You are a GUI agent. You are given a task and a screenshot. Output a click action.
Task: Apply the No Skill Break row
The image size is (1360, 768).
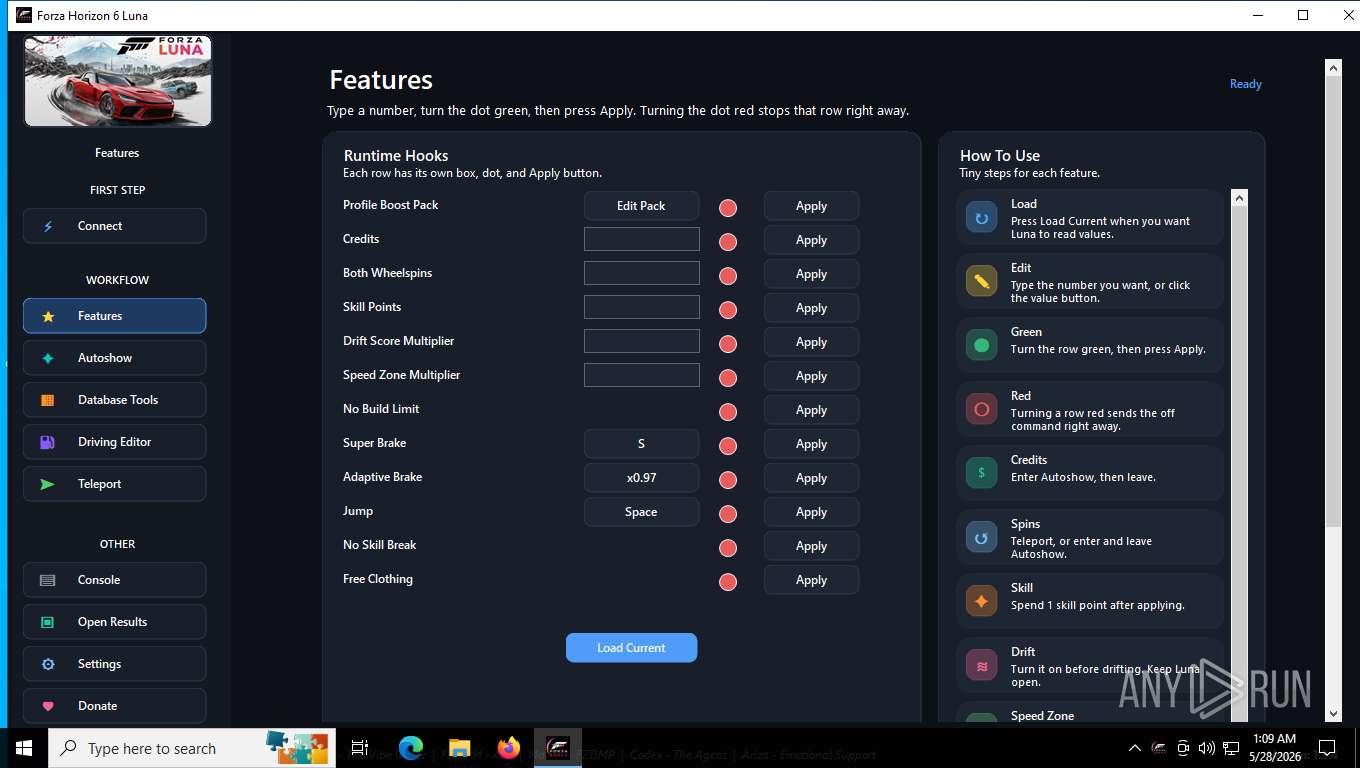tap(811, 546)
